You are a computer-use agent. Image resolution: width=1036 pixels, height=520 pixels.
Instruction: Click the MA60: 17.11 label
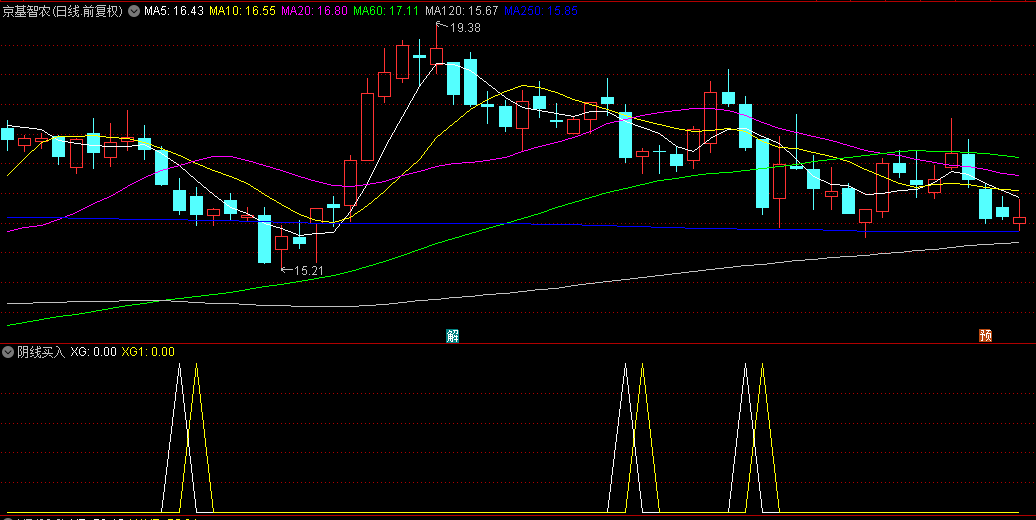(386, 11)
